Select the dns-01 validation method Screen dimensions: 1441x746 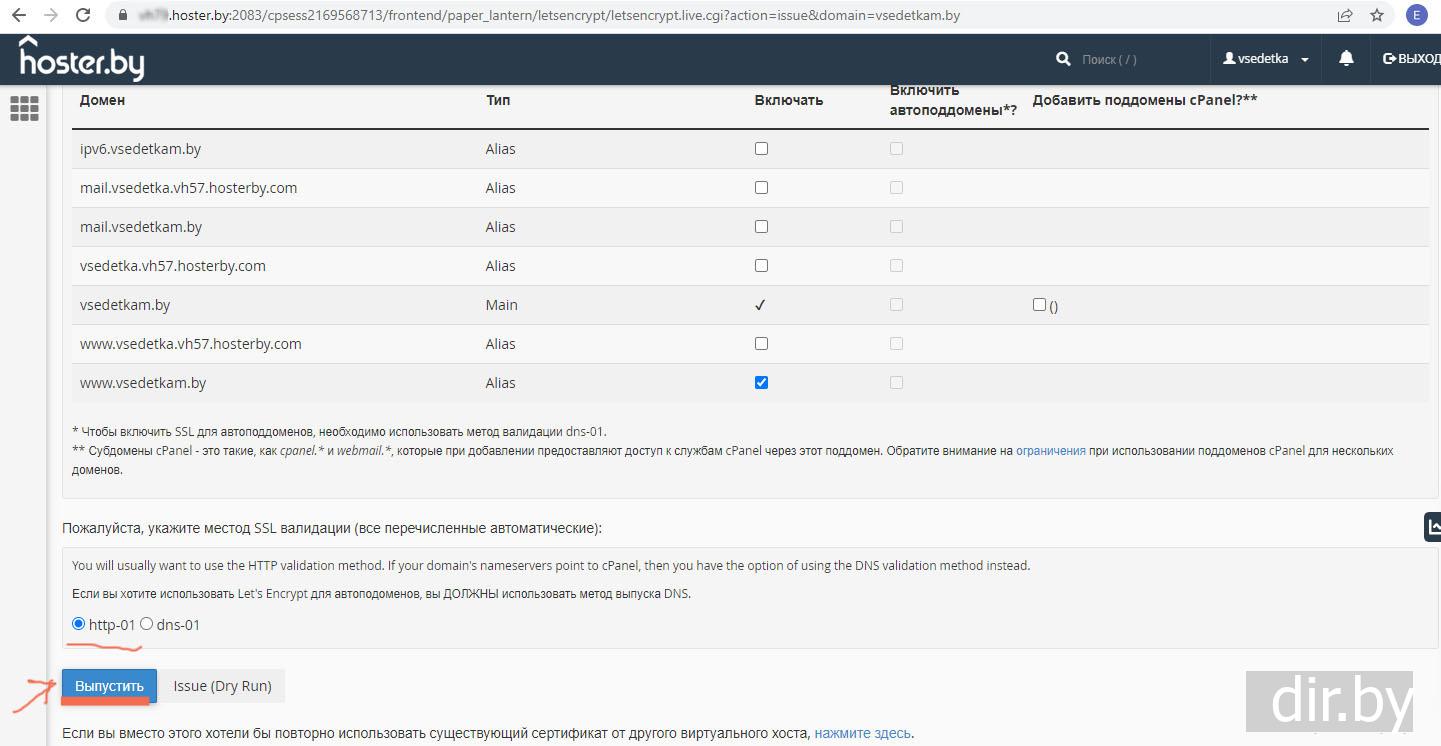tap(147, 624)
